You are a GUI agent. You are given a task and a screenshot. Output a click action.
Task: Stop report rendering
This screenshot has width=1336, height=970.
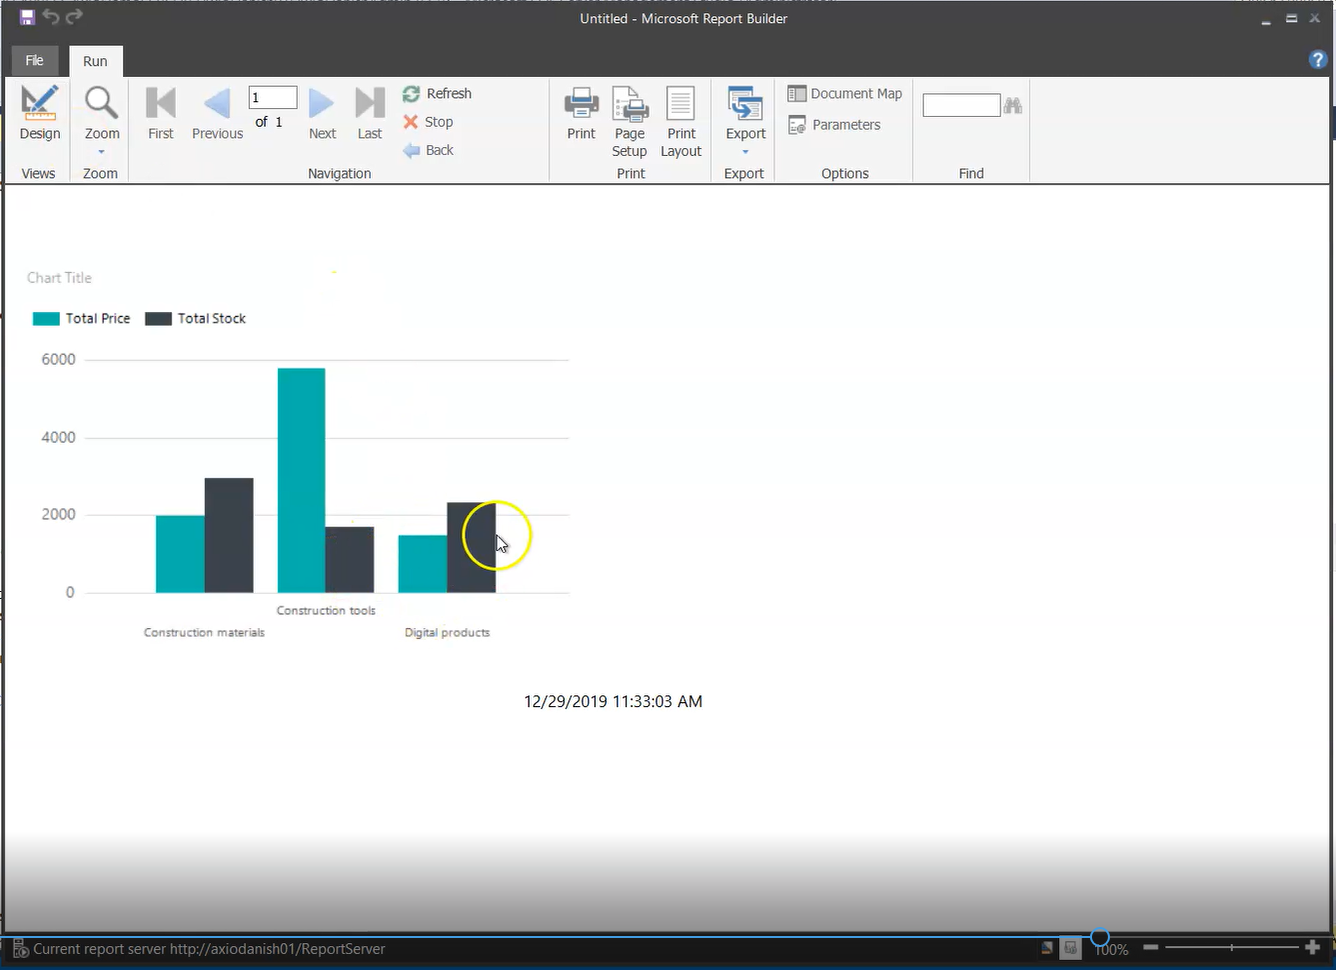pyautogui.click(x=428, y=122)
